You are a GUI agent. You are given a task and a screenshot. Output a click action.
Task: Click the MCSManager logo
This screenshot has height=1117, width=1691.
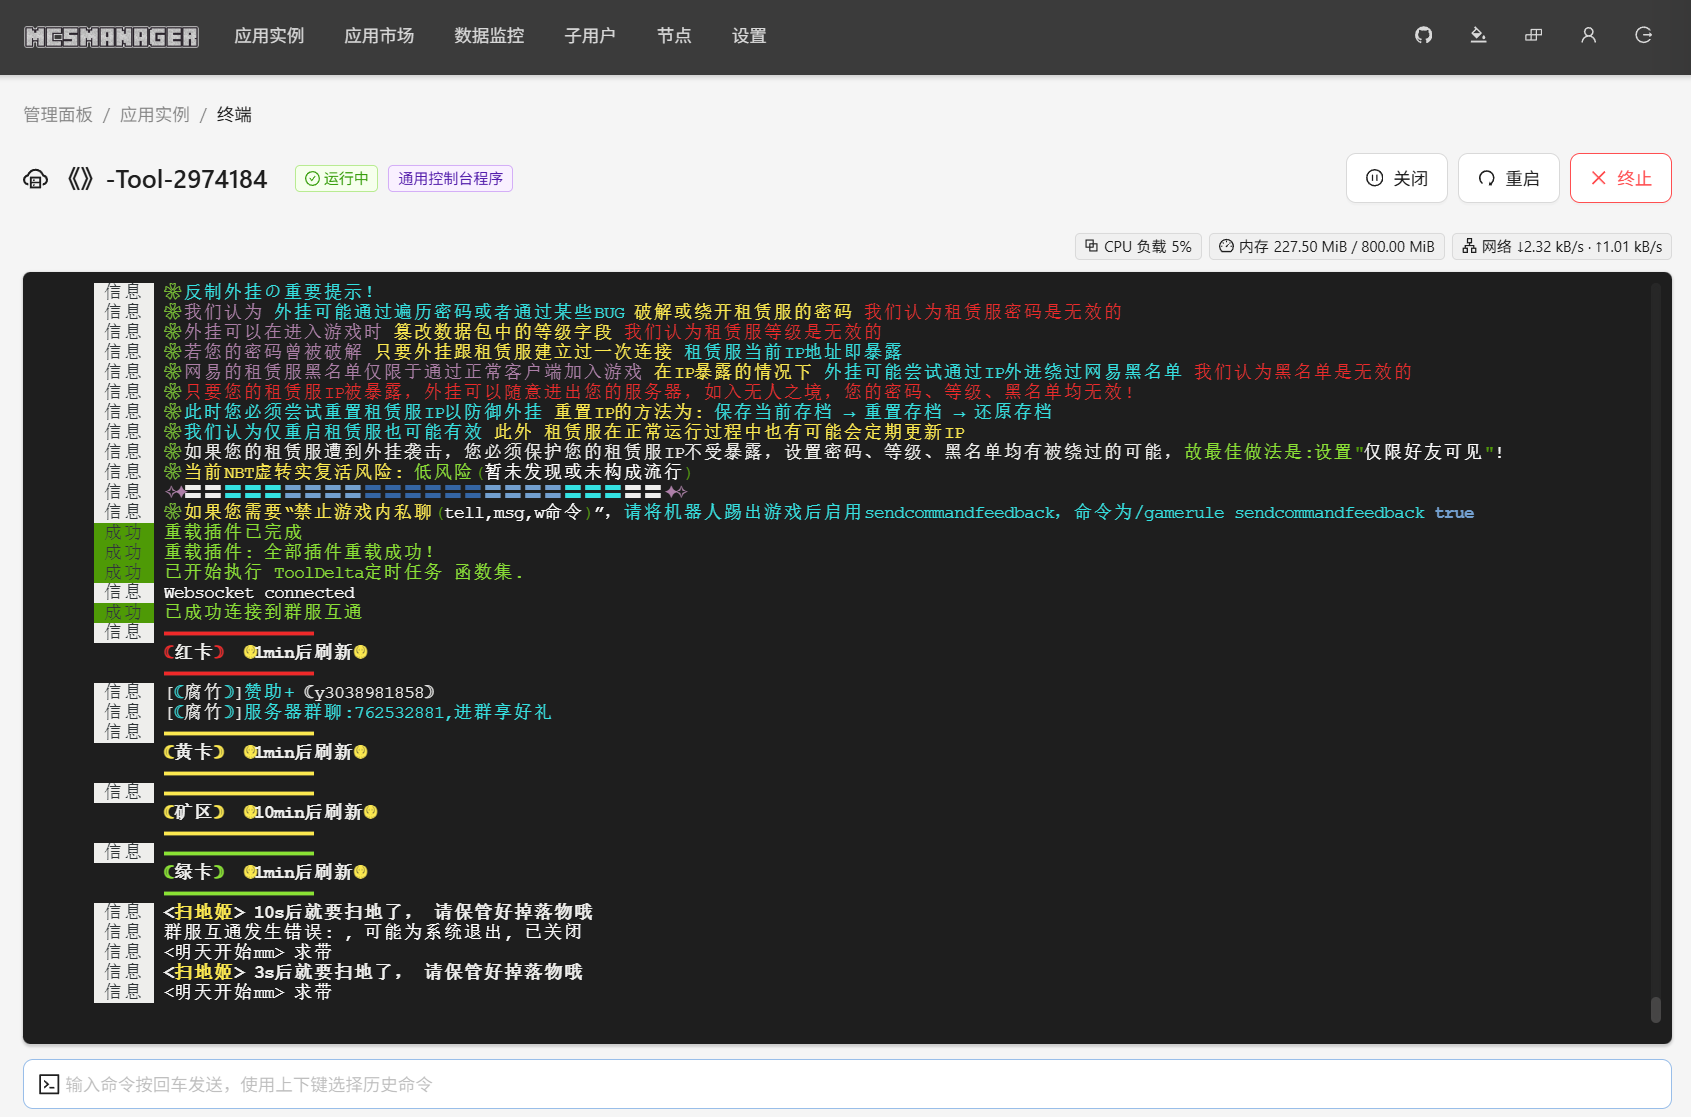[111, 37]
